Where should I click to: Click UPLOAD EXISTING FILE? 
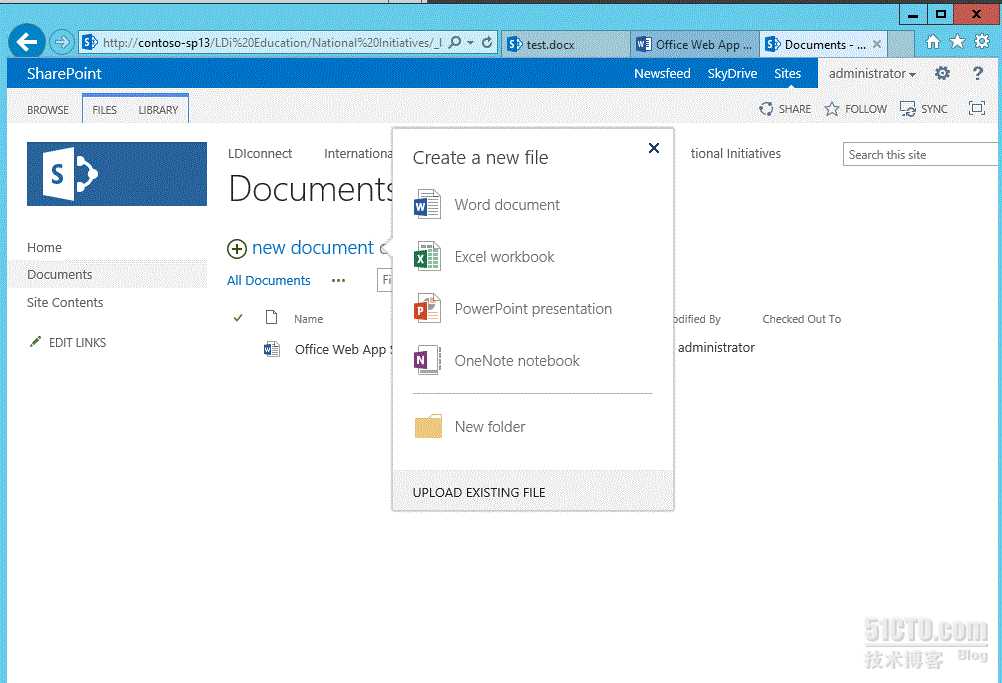tap(479, 493)
